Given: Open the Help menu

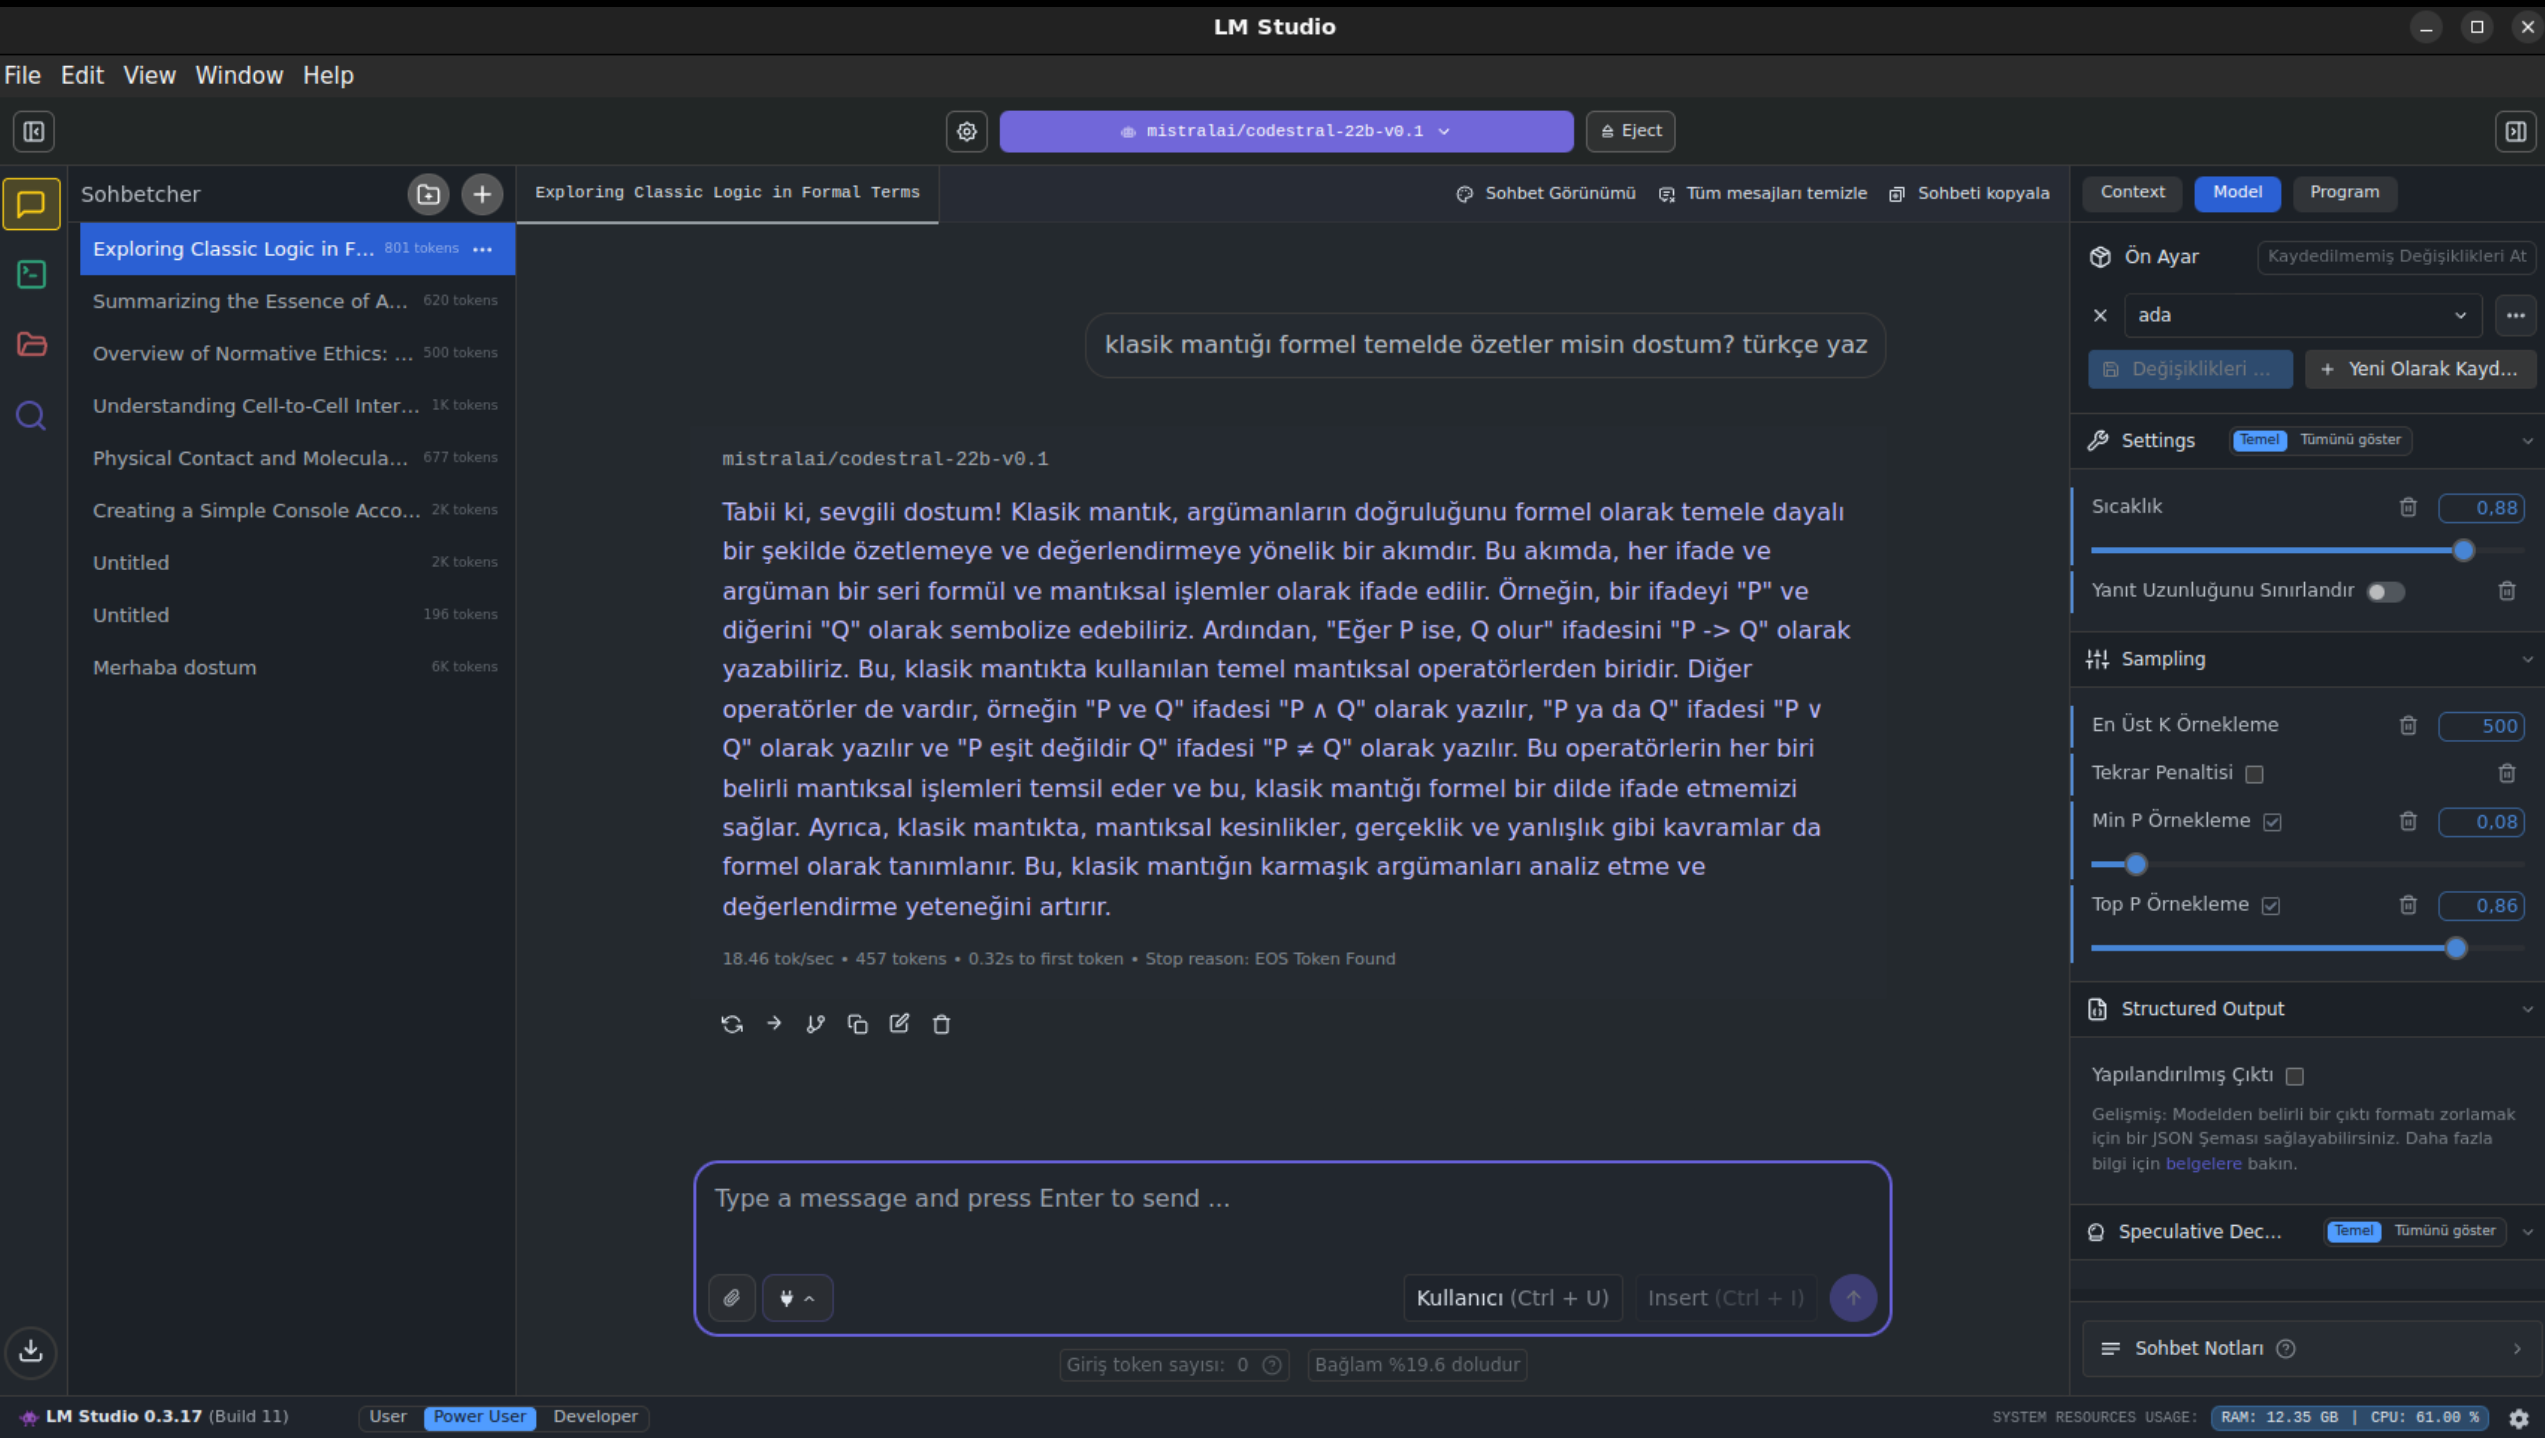Looking at the screenshot, I should tap(328, 75).
